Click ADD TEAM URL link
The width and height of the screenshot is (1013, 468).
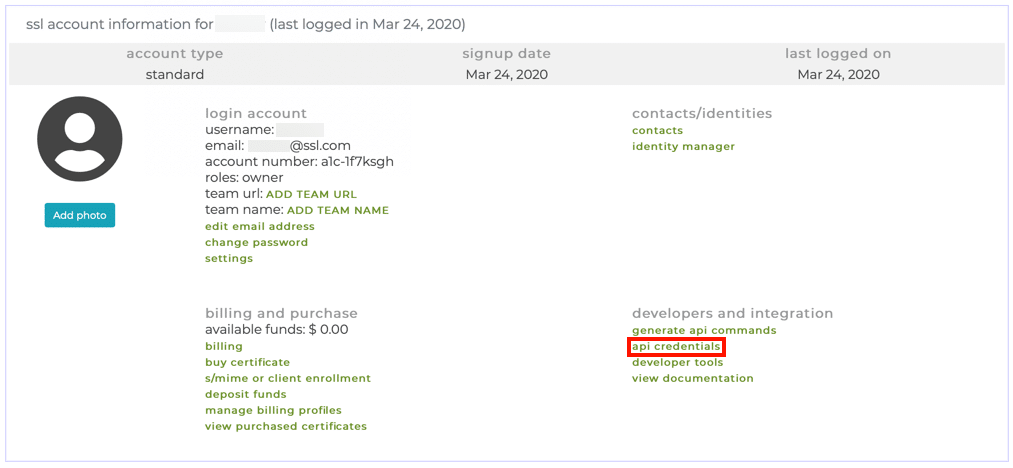311,194
